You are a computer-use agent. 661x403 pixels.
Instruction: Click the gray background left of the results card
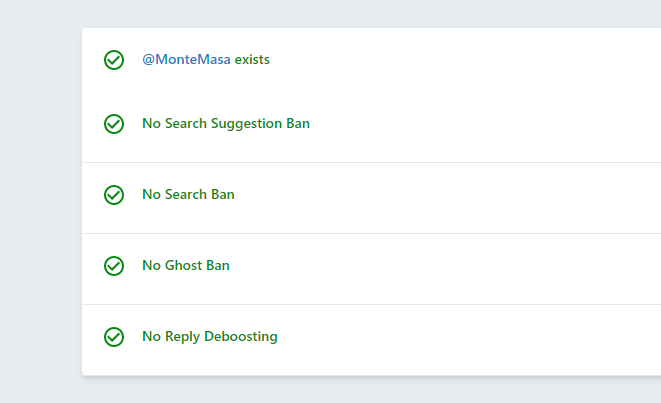[41, 202]
